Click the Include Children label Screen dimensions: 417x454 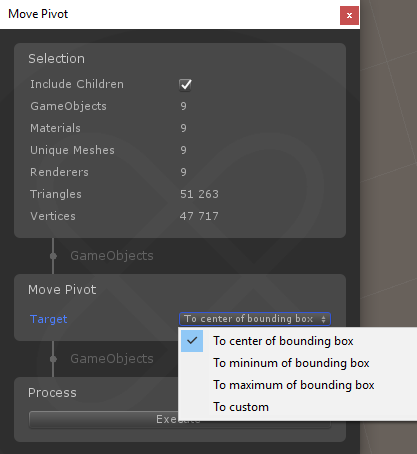(x=77, y=84)
